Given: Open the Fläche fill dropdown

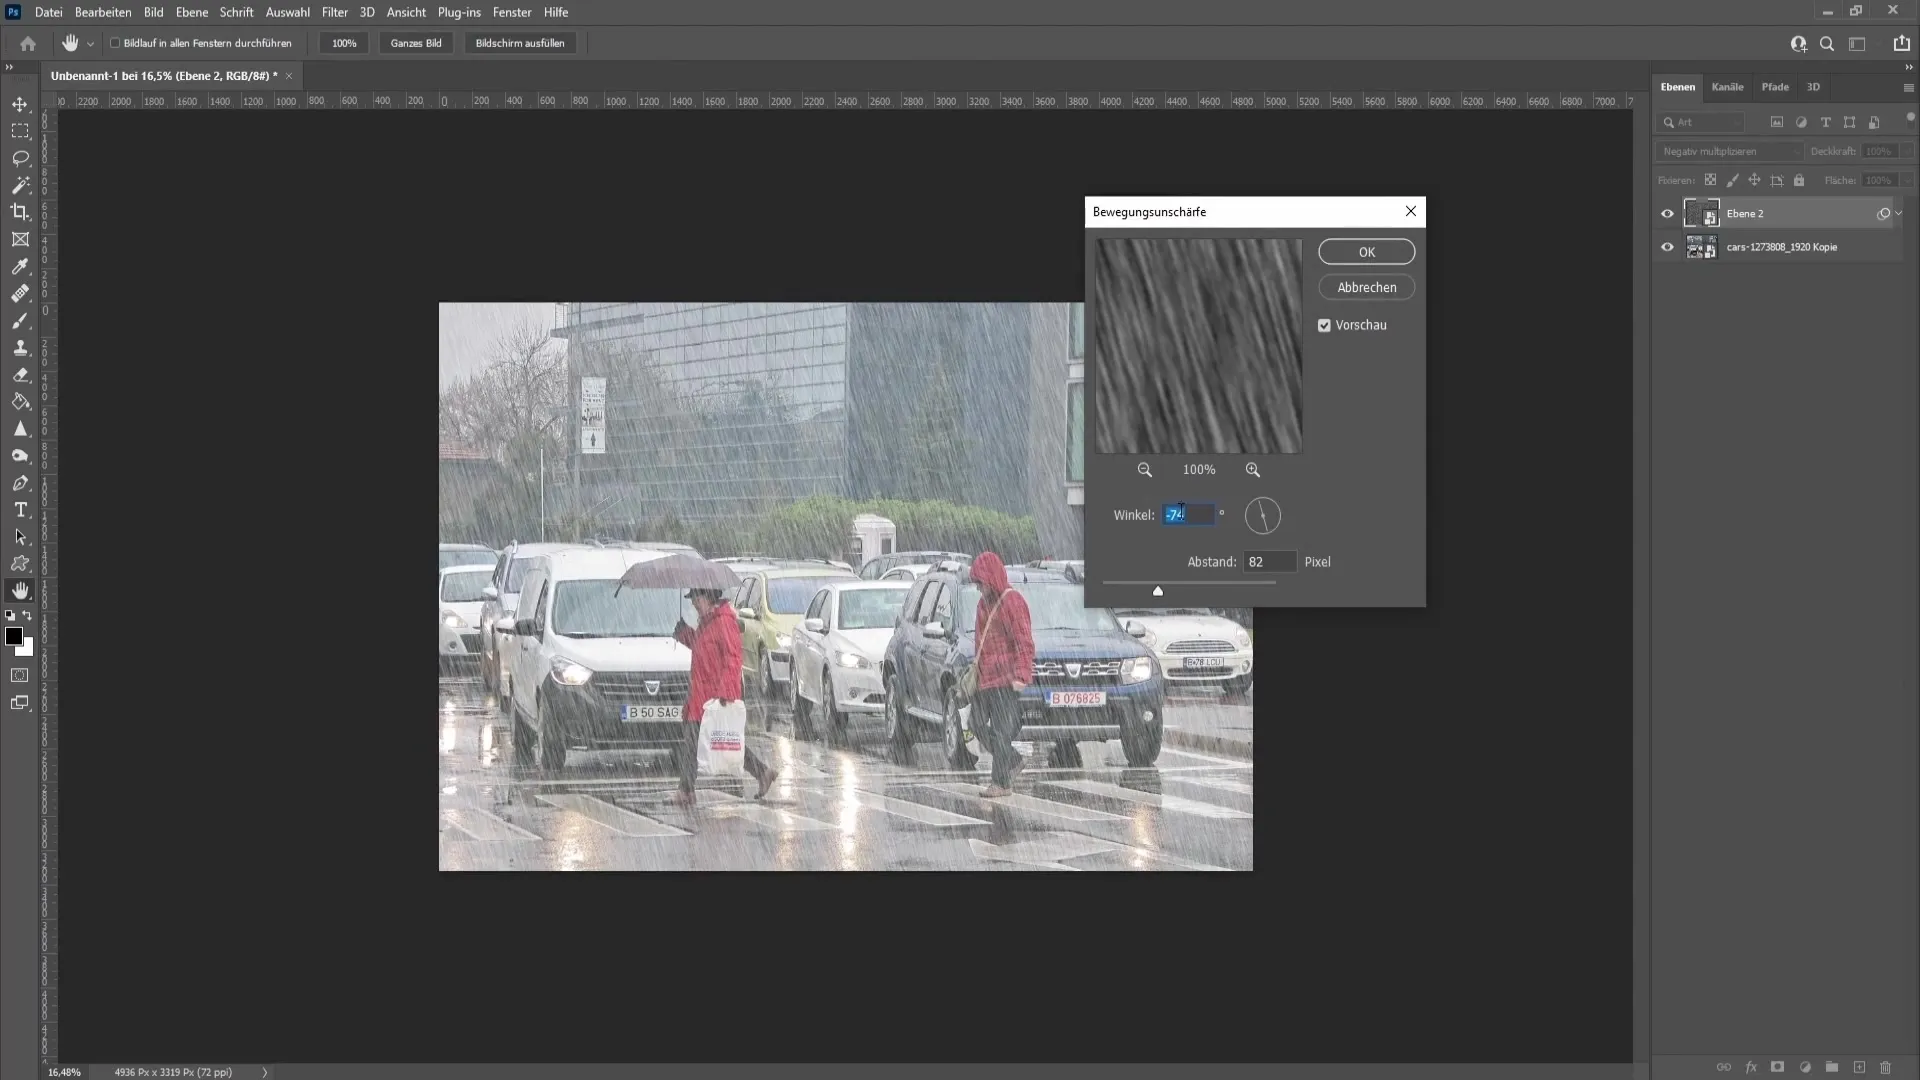Looking at the screenshot, I should tap(1908, 180).
